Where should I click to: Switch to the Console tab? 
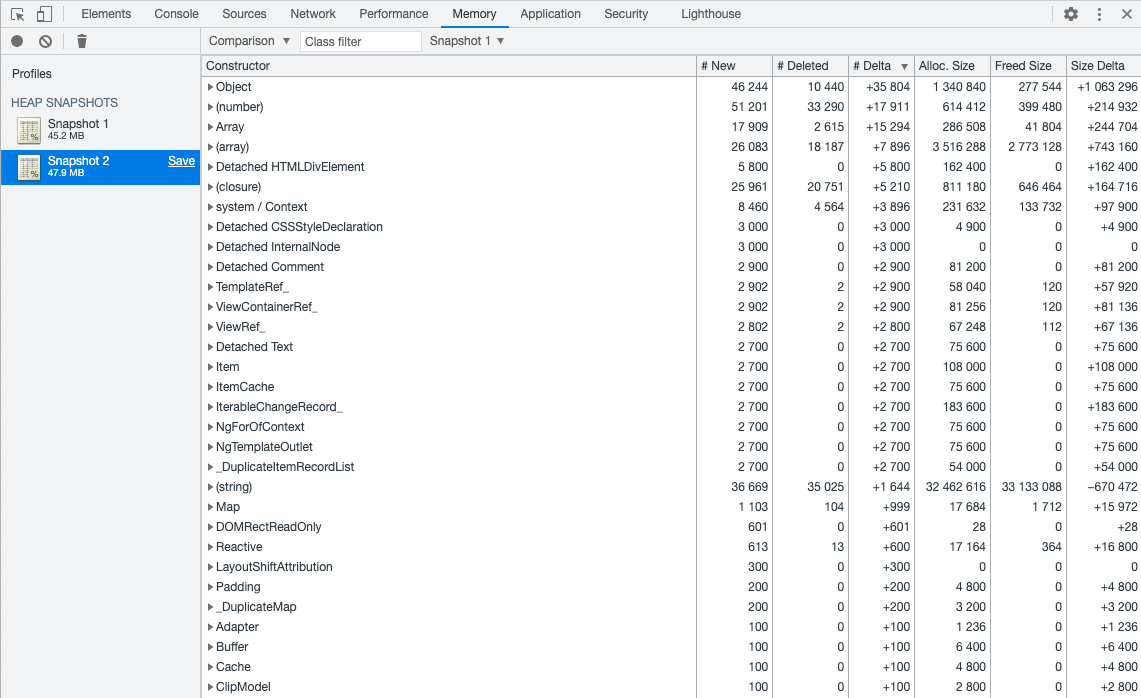point(176,14)
